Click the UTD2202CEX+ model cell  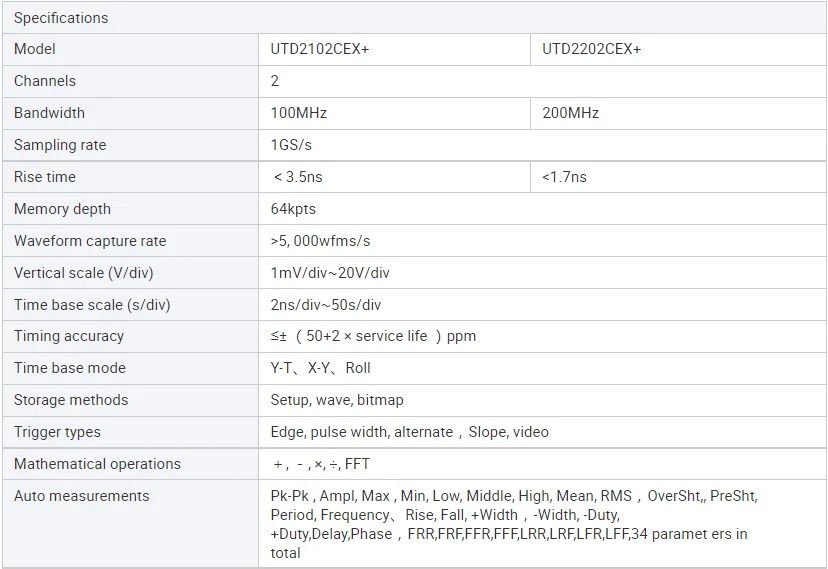(592, 49)
